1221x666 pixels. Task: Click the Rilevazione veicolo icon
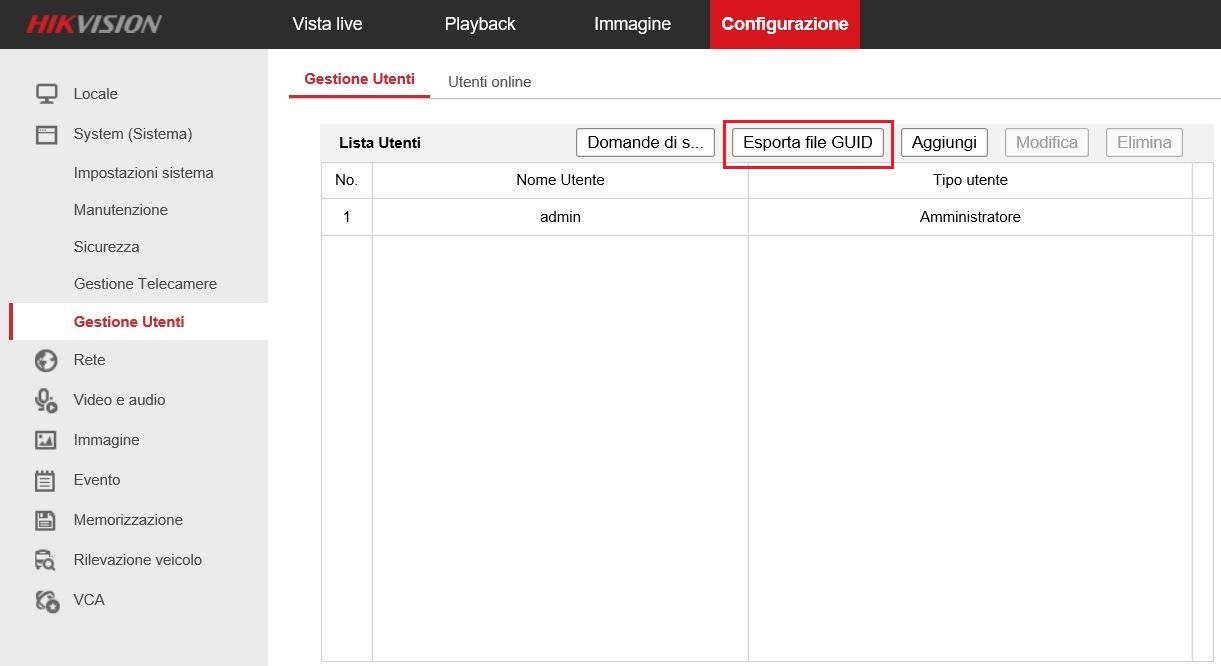[46, 560]
